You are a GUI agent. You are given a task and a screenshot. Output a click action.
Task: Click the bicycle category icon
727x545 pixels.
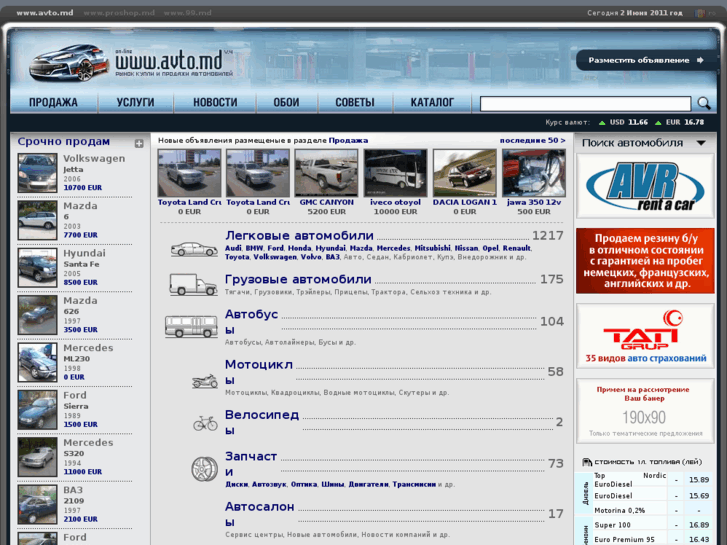(x=205, y=423)
